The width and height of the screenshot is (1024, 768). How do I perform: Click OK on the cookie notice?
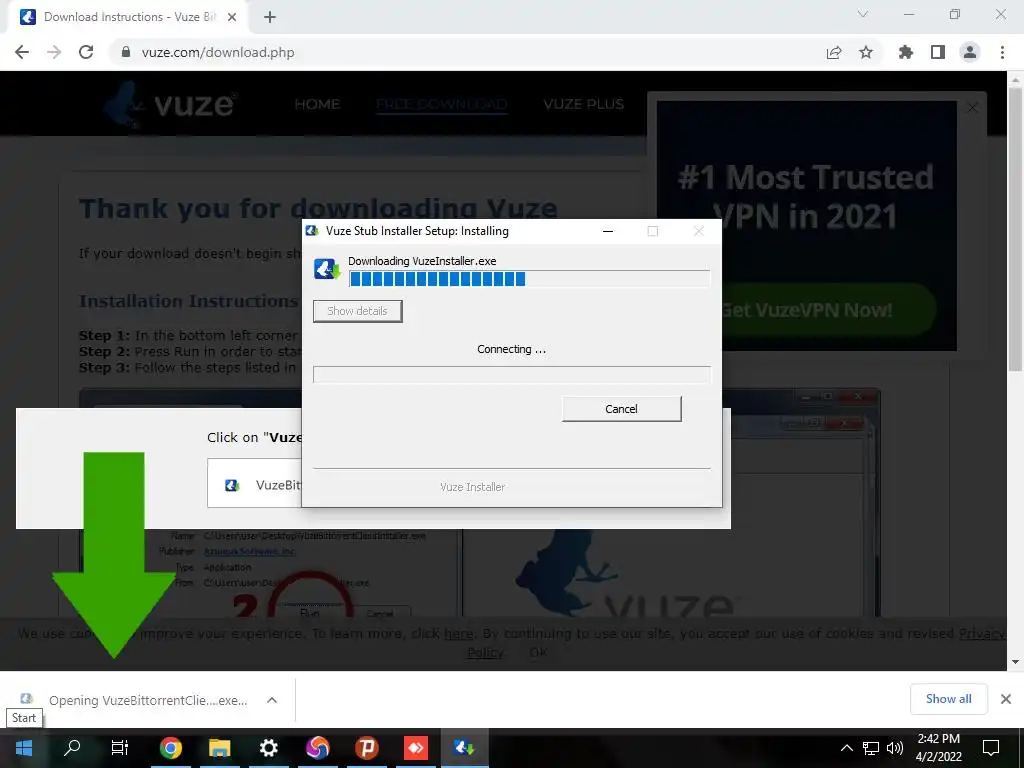click(x=538, y=652)
